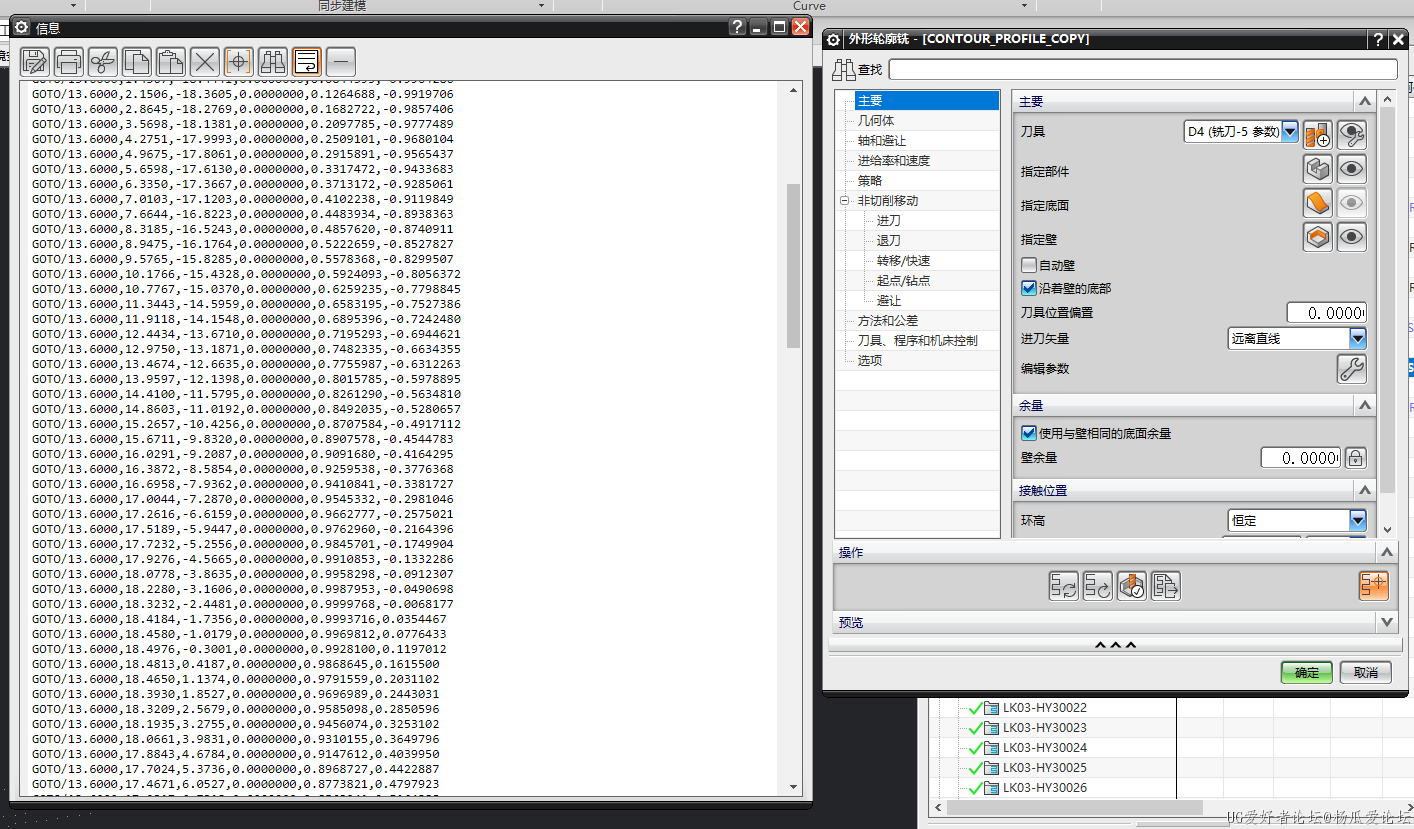
Task: Open the 刀具 D4 dropdown
Action: pos(1290,131)
